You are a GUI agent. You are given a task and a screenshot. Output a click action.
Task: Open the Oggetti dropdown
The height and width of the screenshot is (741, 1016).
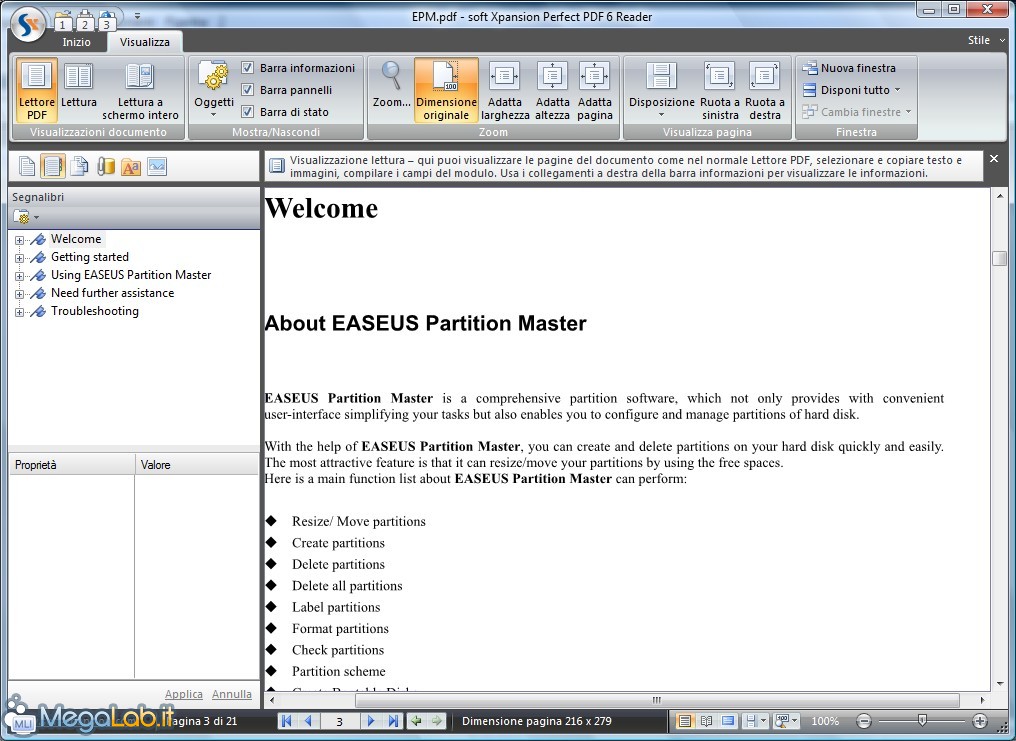coord(214,90)
